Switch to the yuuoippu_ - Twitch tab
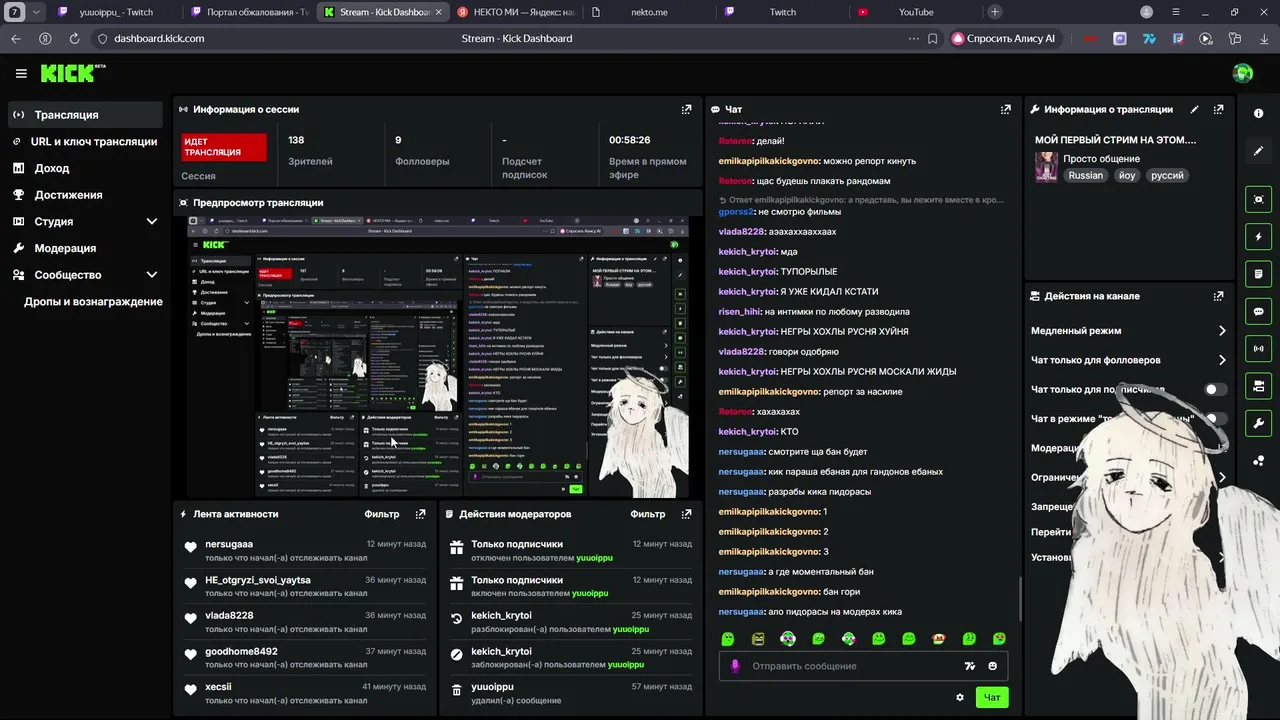 pos(114,12)
